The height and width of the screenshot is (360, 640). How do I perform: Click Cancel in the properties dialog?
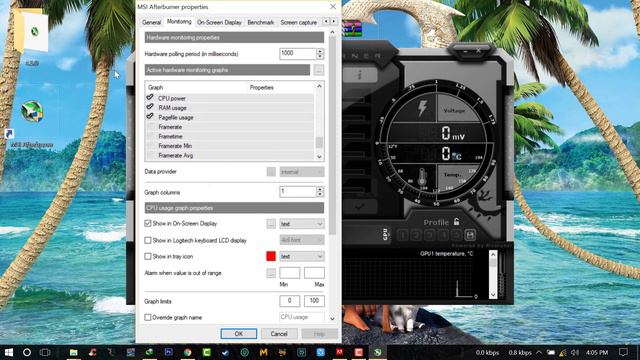point(279,334)
